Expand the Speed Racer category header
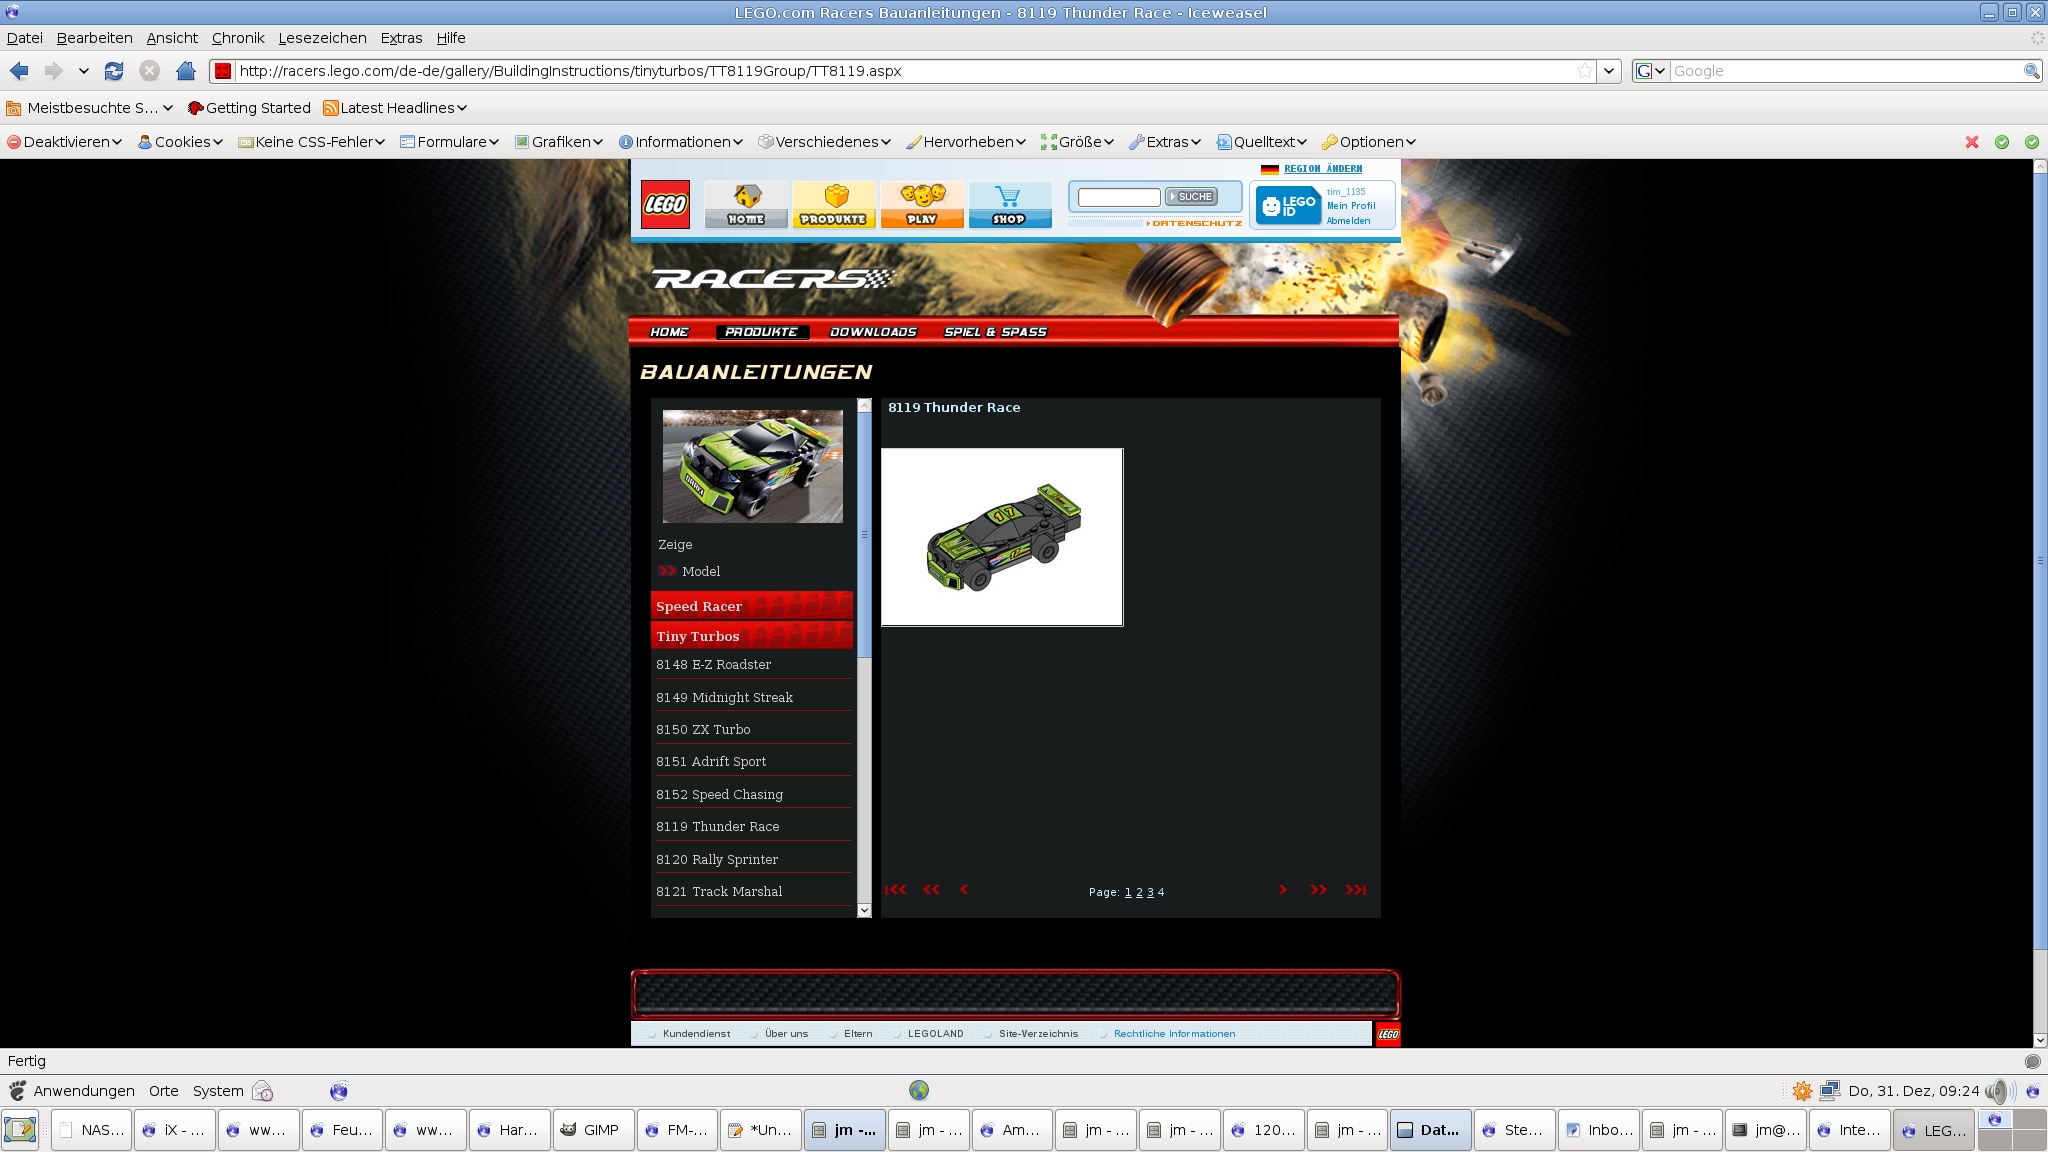The image size is (2048, 1152). click(752, 606)
